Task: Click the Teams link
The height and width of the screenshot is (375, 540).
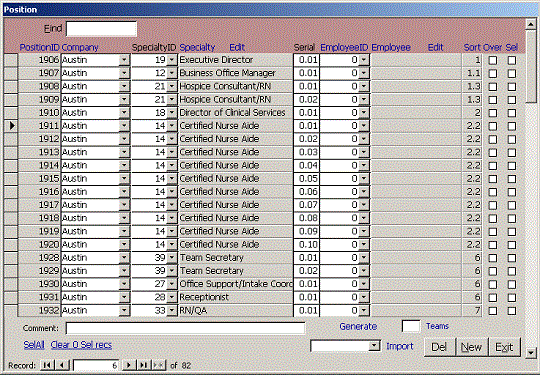Action: click(437, 326)
